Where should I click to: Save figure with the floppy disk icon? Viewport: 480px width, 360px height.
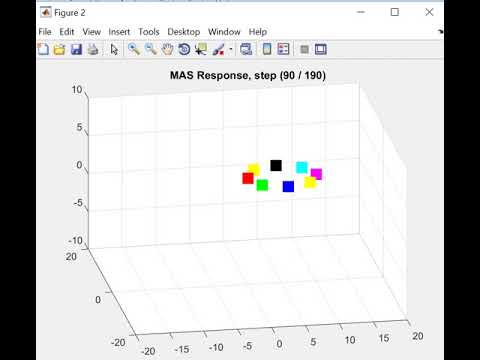click(x=76, y=49)
